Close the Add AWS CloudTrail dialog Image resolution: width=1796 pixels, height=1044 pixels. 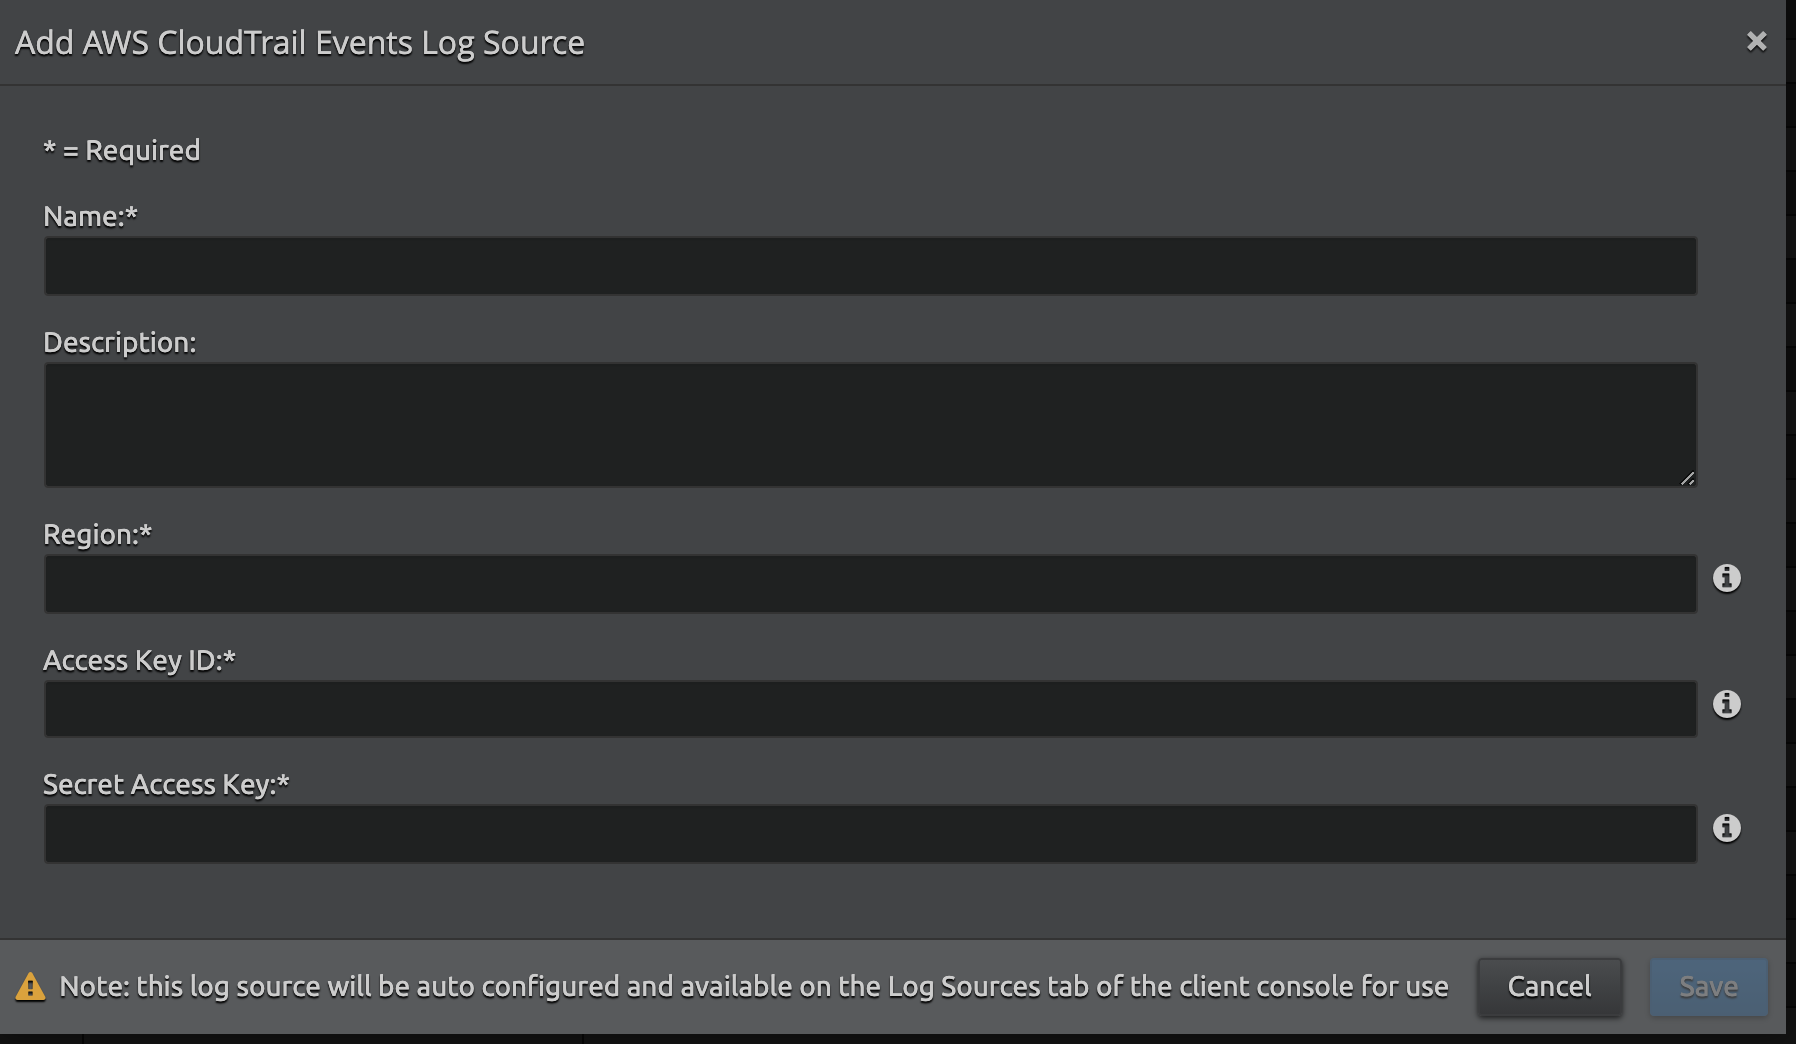(1756, 41)
